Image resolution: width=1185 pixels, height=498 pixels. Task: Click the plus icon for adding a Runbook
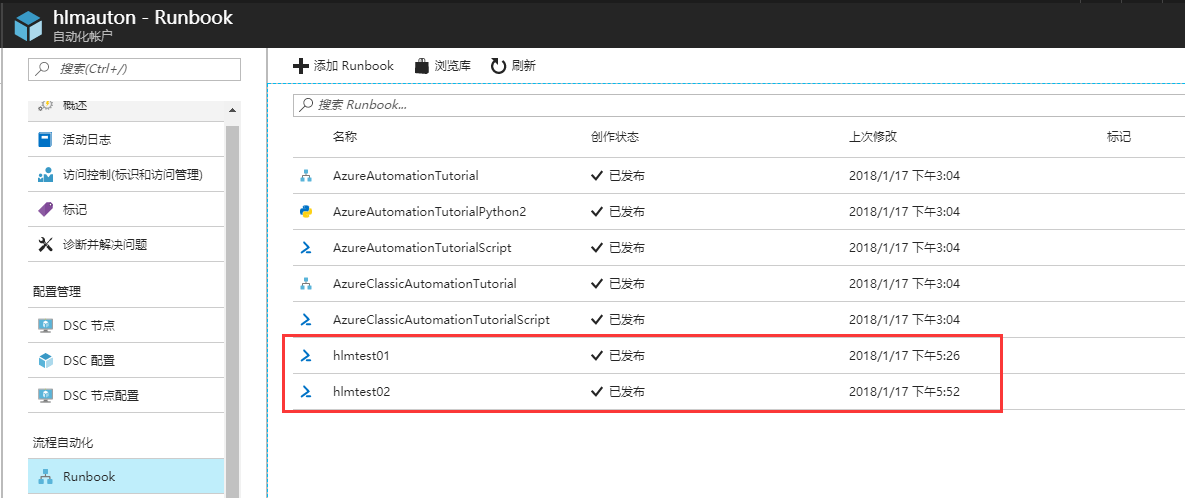300,66
